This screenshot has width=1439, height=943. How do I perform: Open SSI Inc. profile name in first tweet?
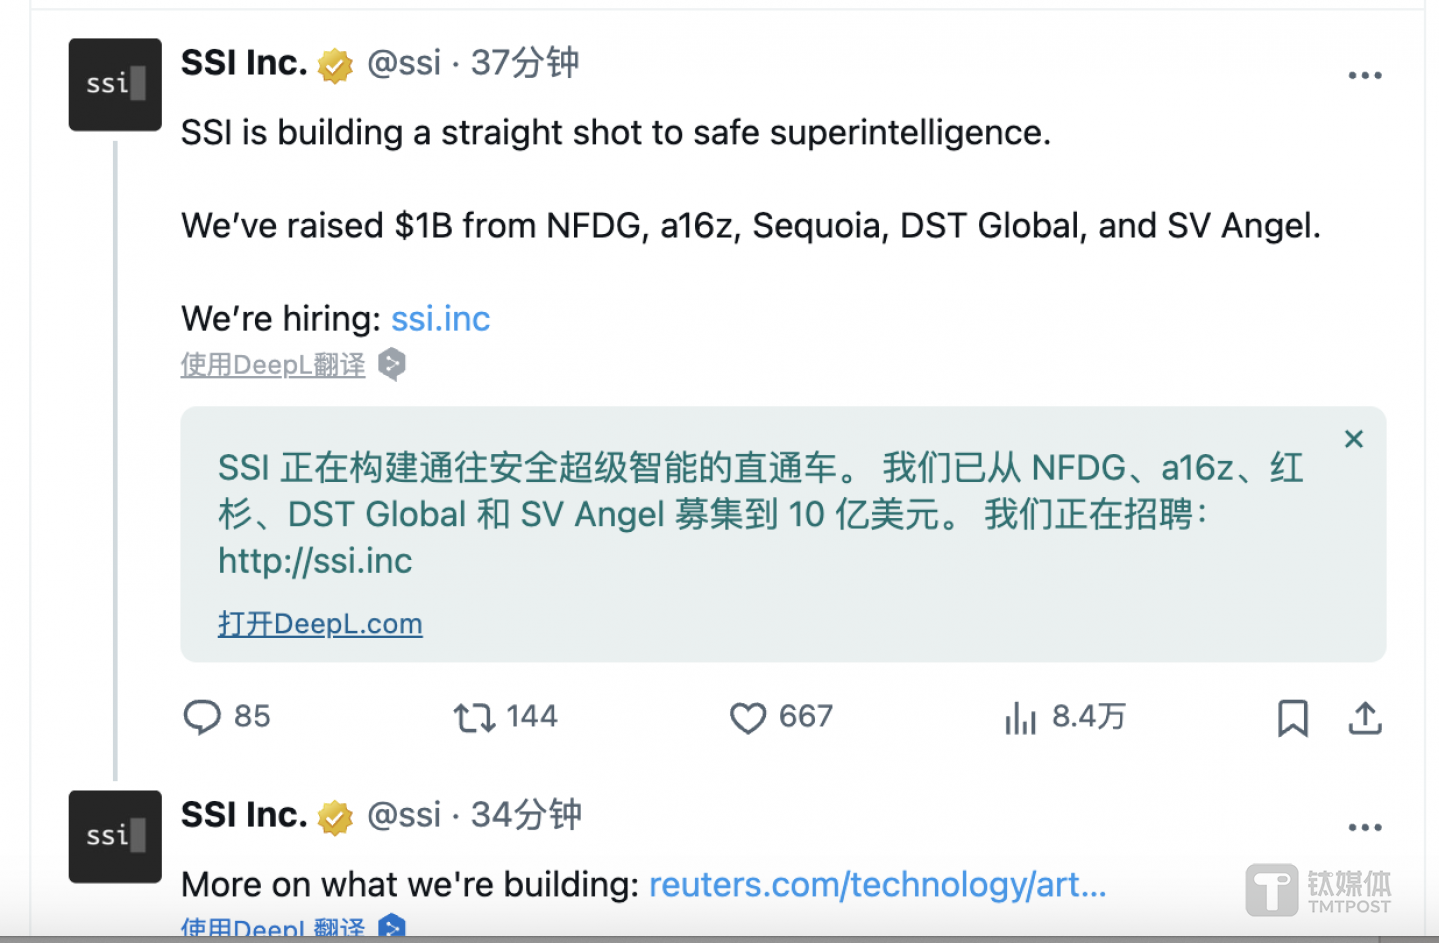[x=244, y=63]
